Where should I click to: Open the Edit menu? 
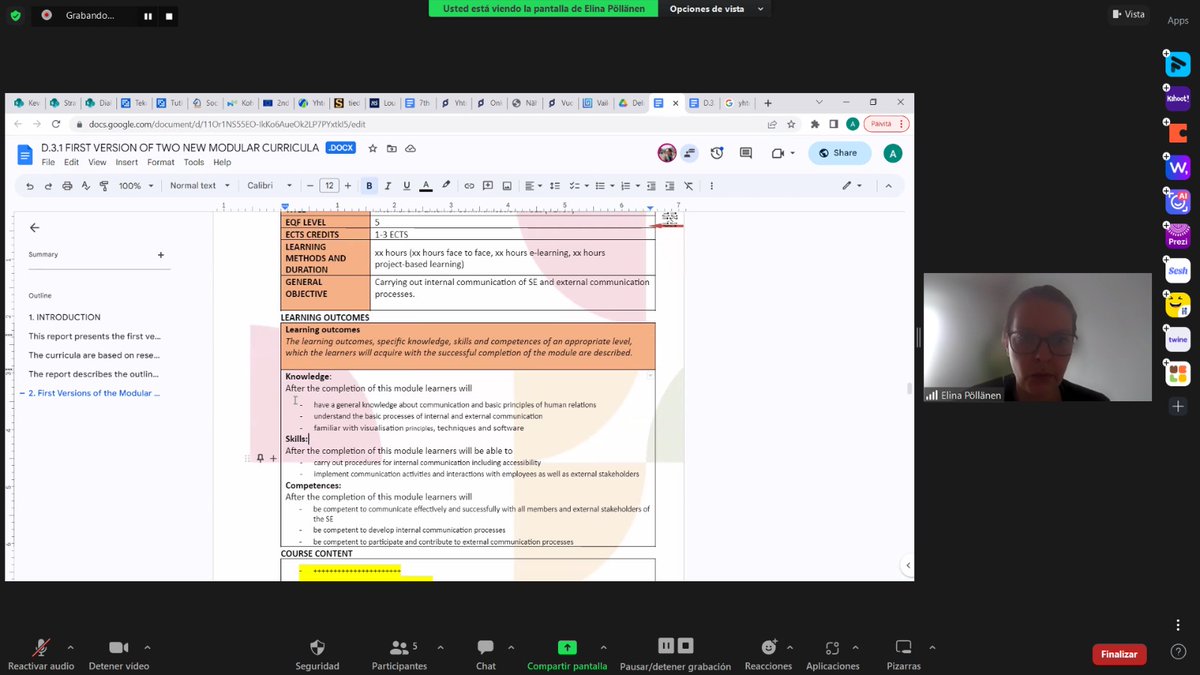click(72, 162)
